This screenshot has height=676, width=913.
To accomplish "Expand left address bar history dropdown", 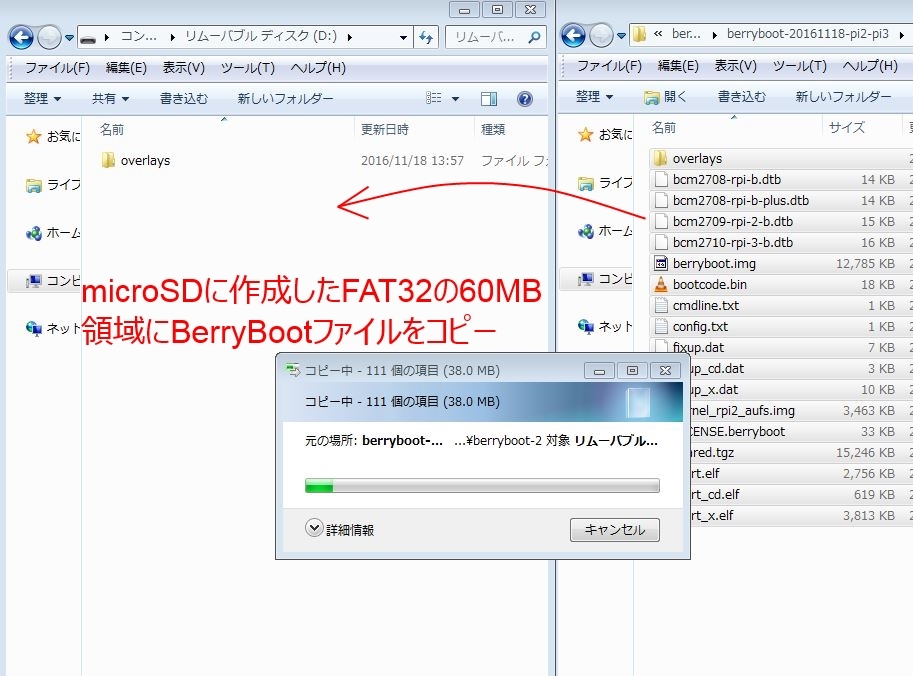I will 403,38.
